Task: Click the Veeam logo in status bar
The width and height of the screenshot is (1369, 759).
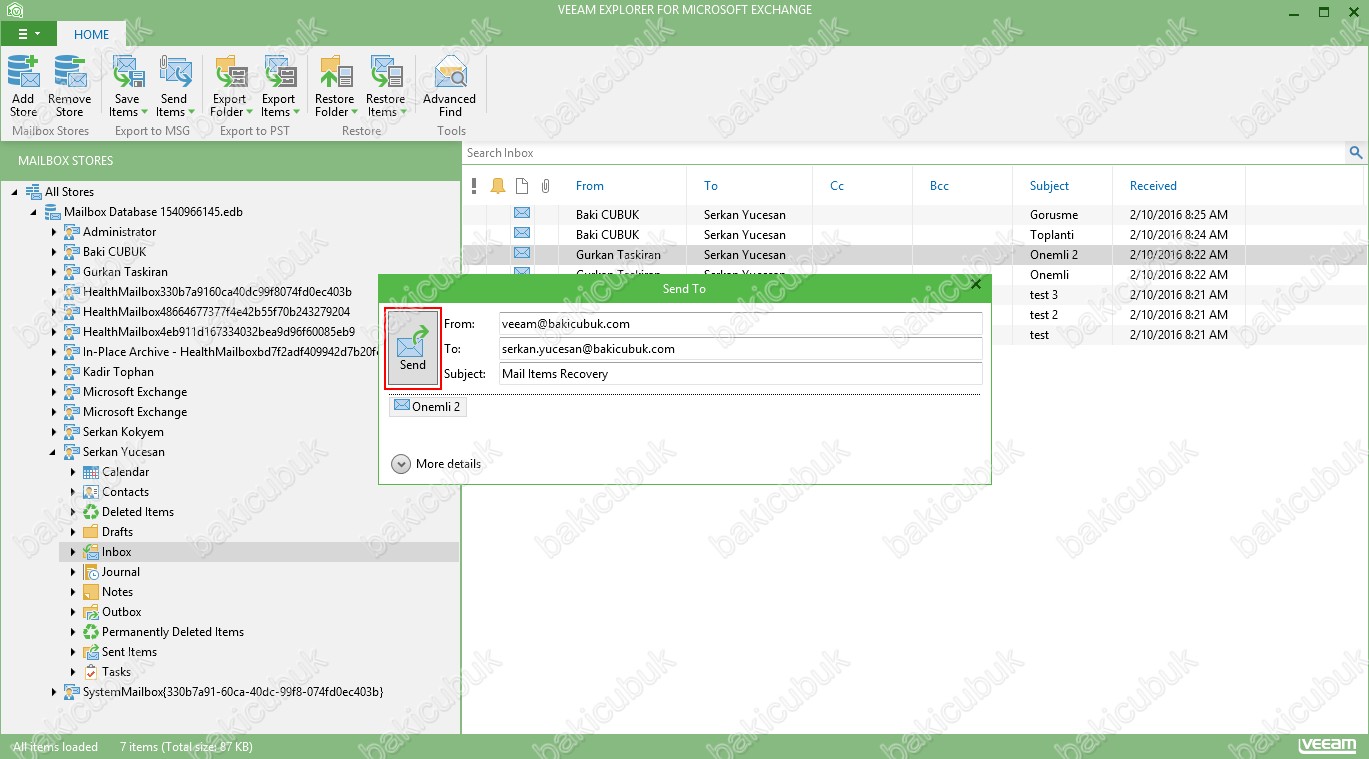Action: click(x=1327, y=746)
